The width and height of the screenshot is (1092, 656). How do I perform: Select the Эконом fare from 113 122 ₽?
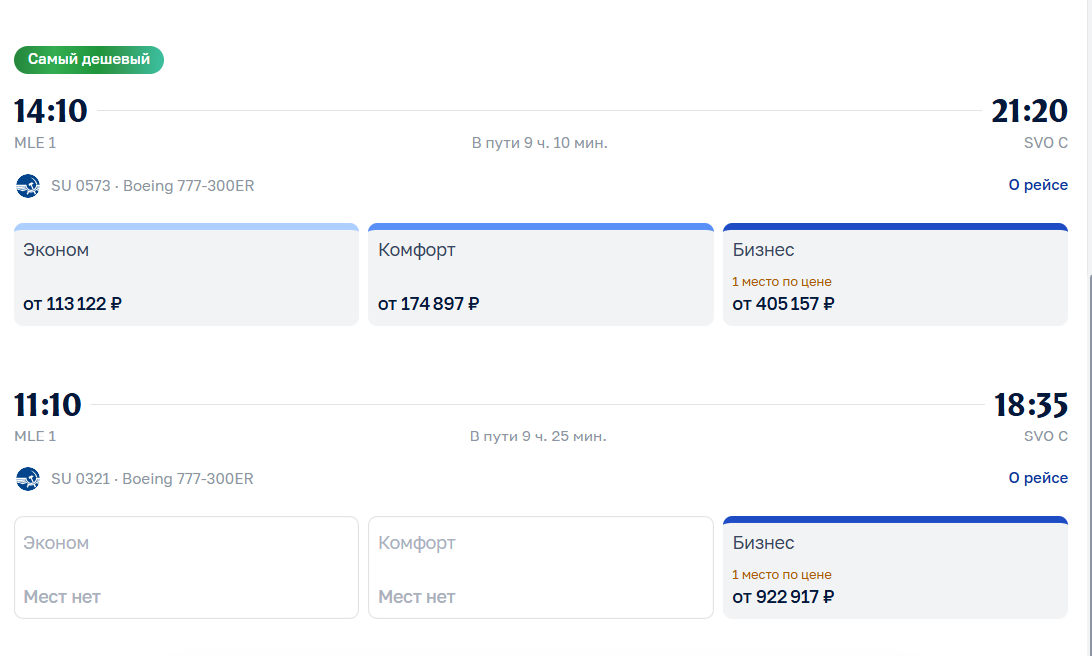tap(186, 275)
